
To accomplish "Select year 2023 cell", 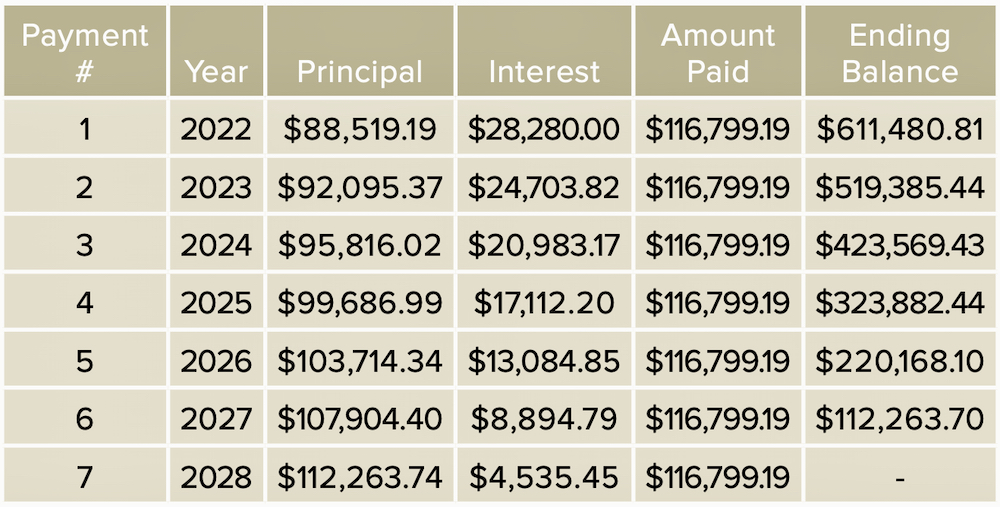I will tap(216, 187).
